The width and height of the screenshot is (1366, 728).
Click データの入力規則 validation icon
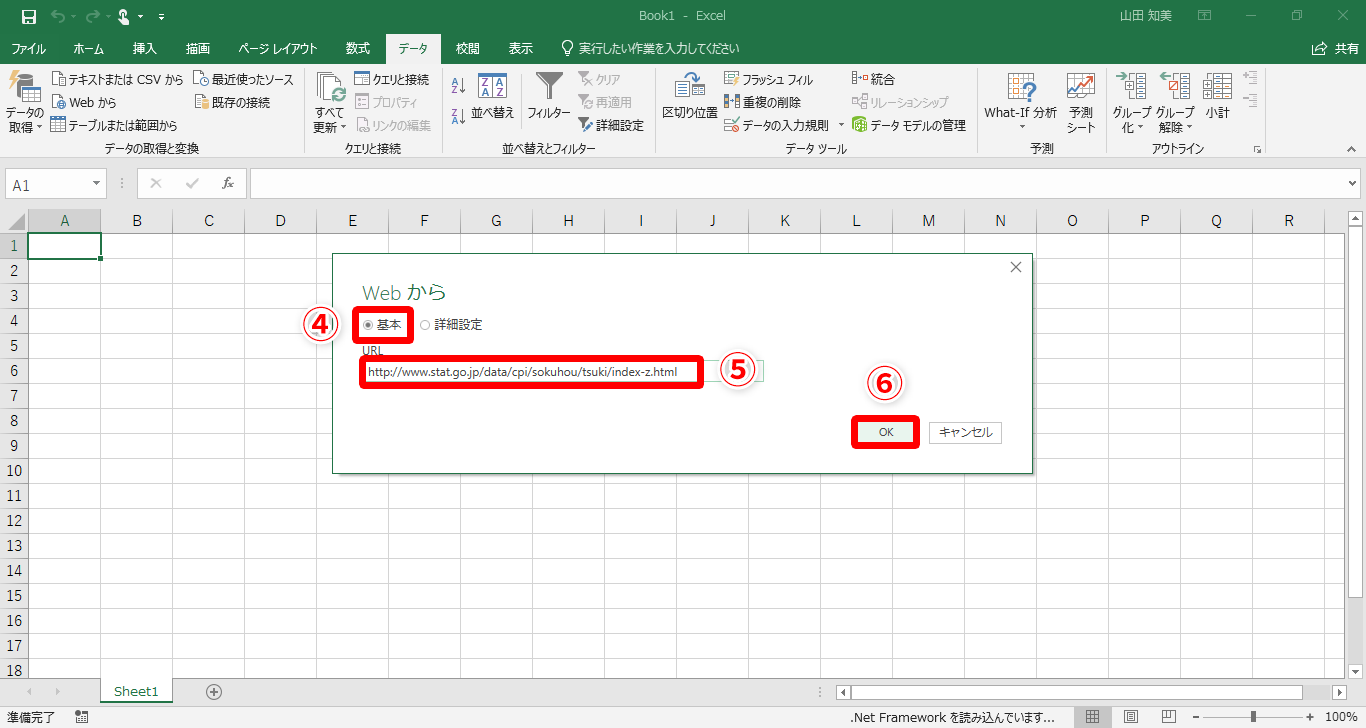pyautogui.click(x=731, y=125)
